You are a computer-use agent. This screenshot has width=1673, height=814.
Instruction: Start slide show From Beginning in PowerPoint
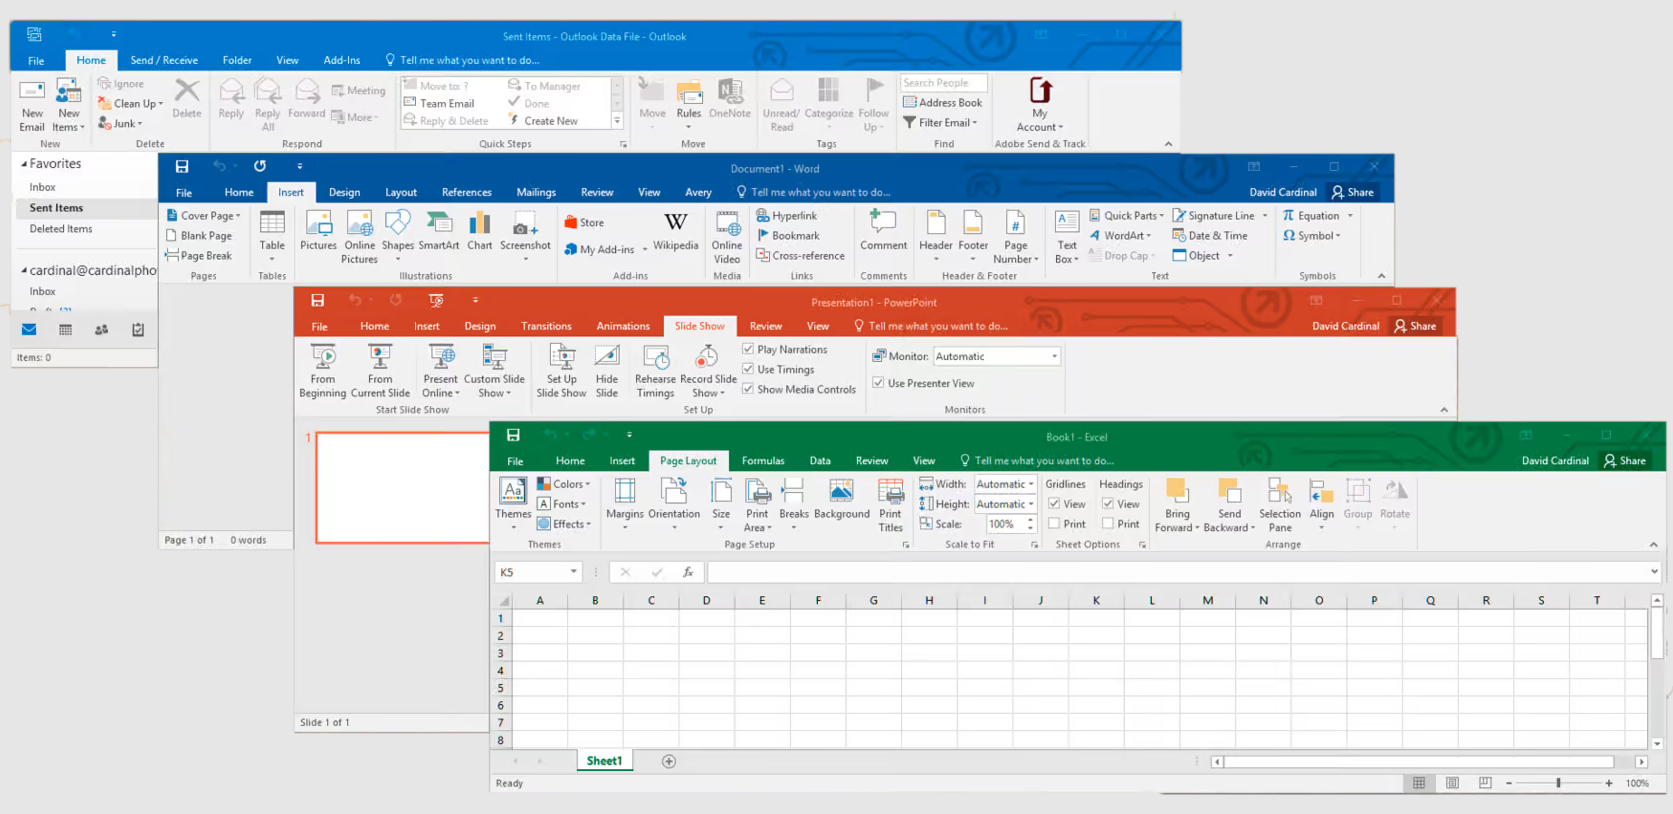point(322,371)
